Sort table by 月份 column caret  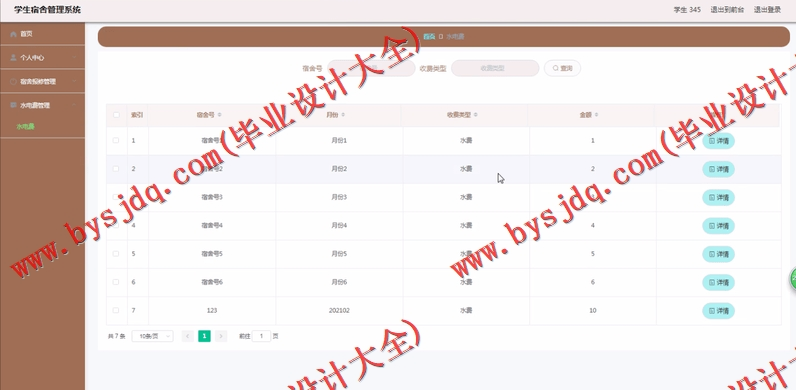point(343,115)
